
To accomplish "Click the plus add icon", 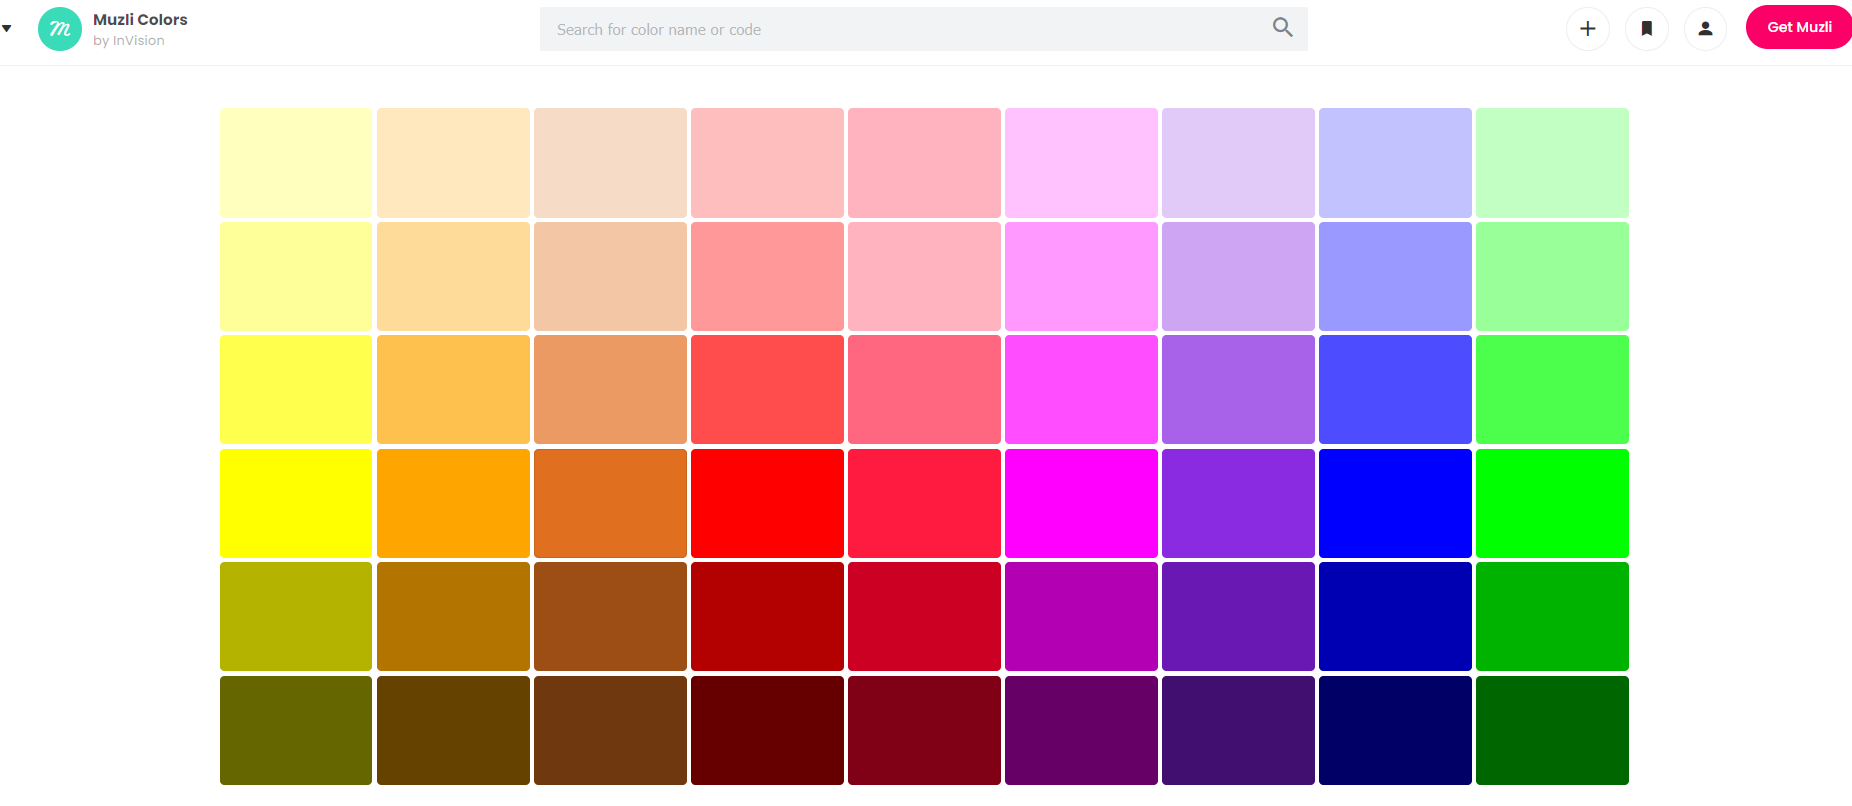I will coord(1587,29).
